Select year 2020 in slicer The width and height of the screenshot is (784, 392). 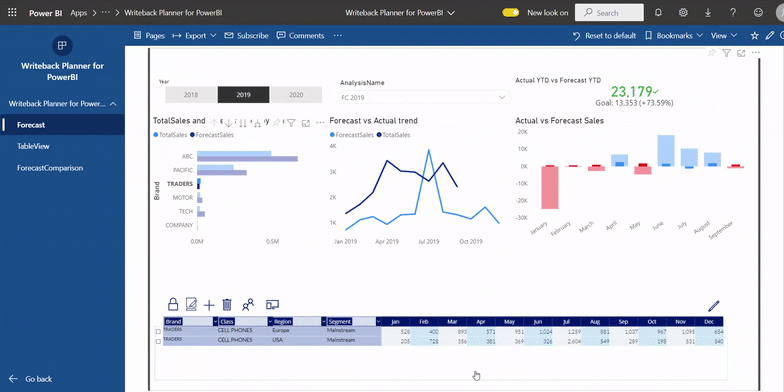tap(296, 94)
